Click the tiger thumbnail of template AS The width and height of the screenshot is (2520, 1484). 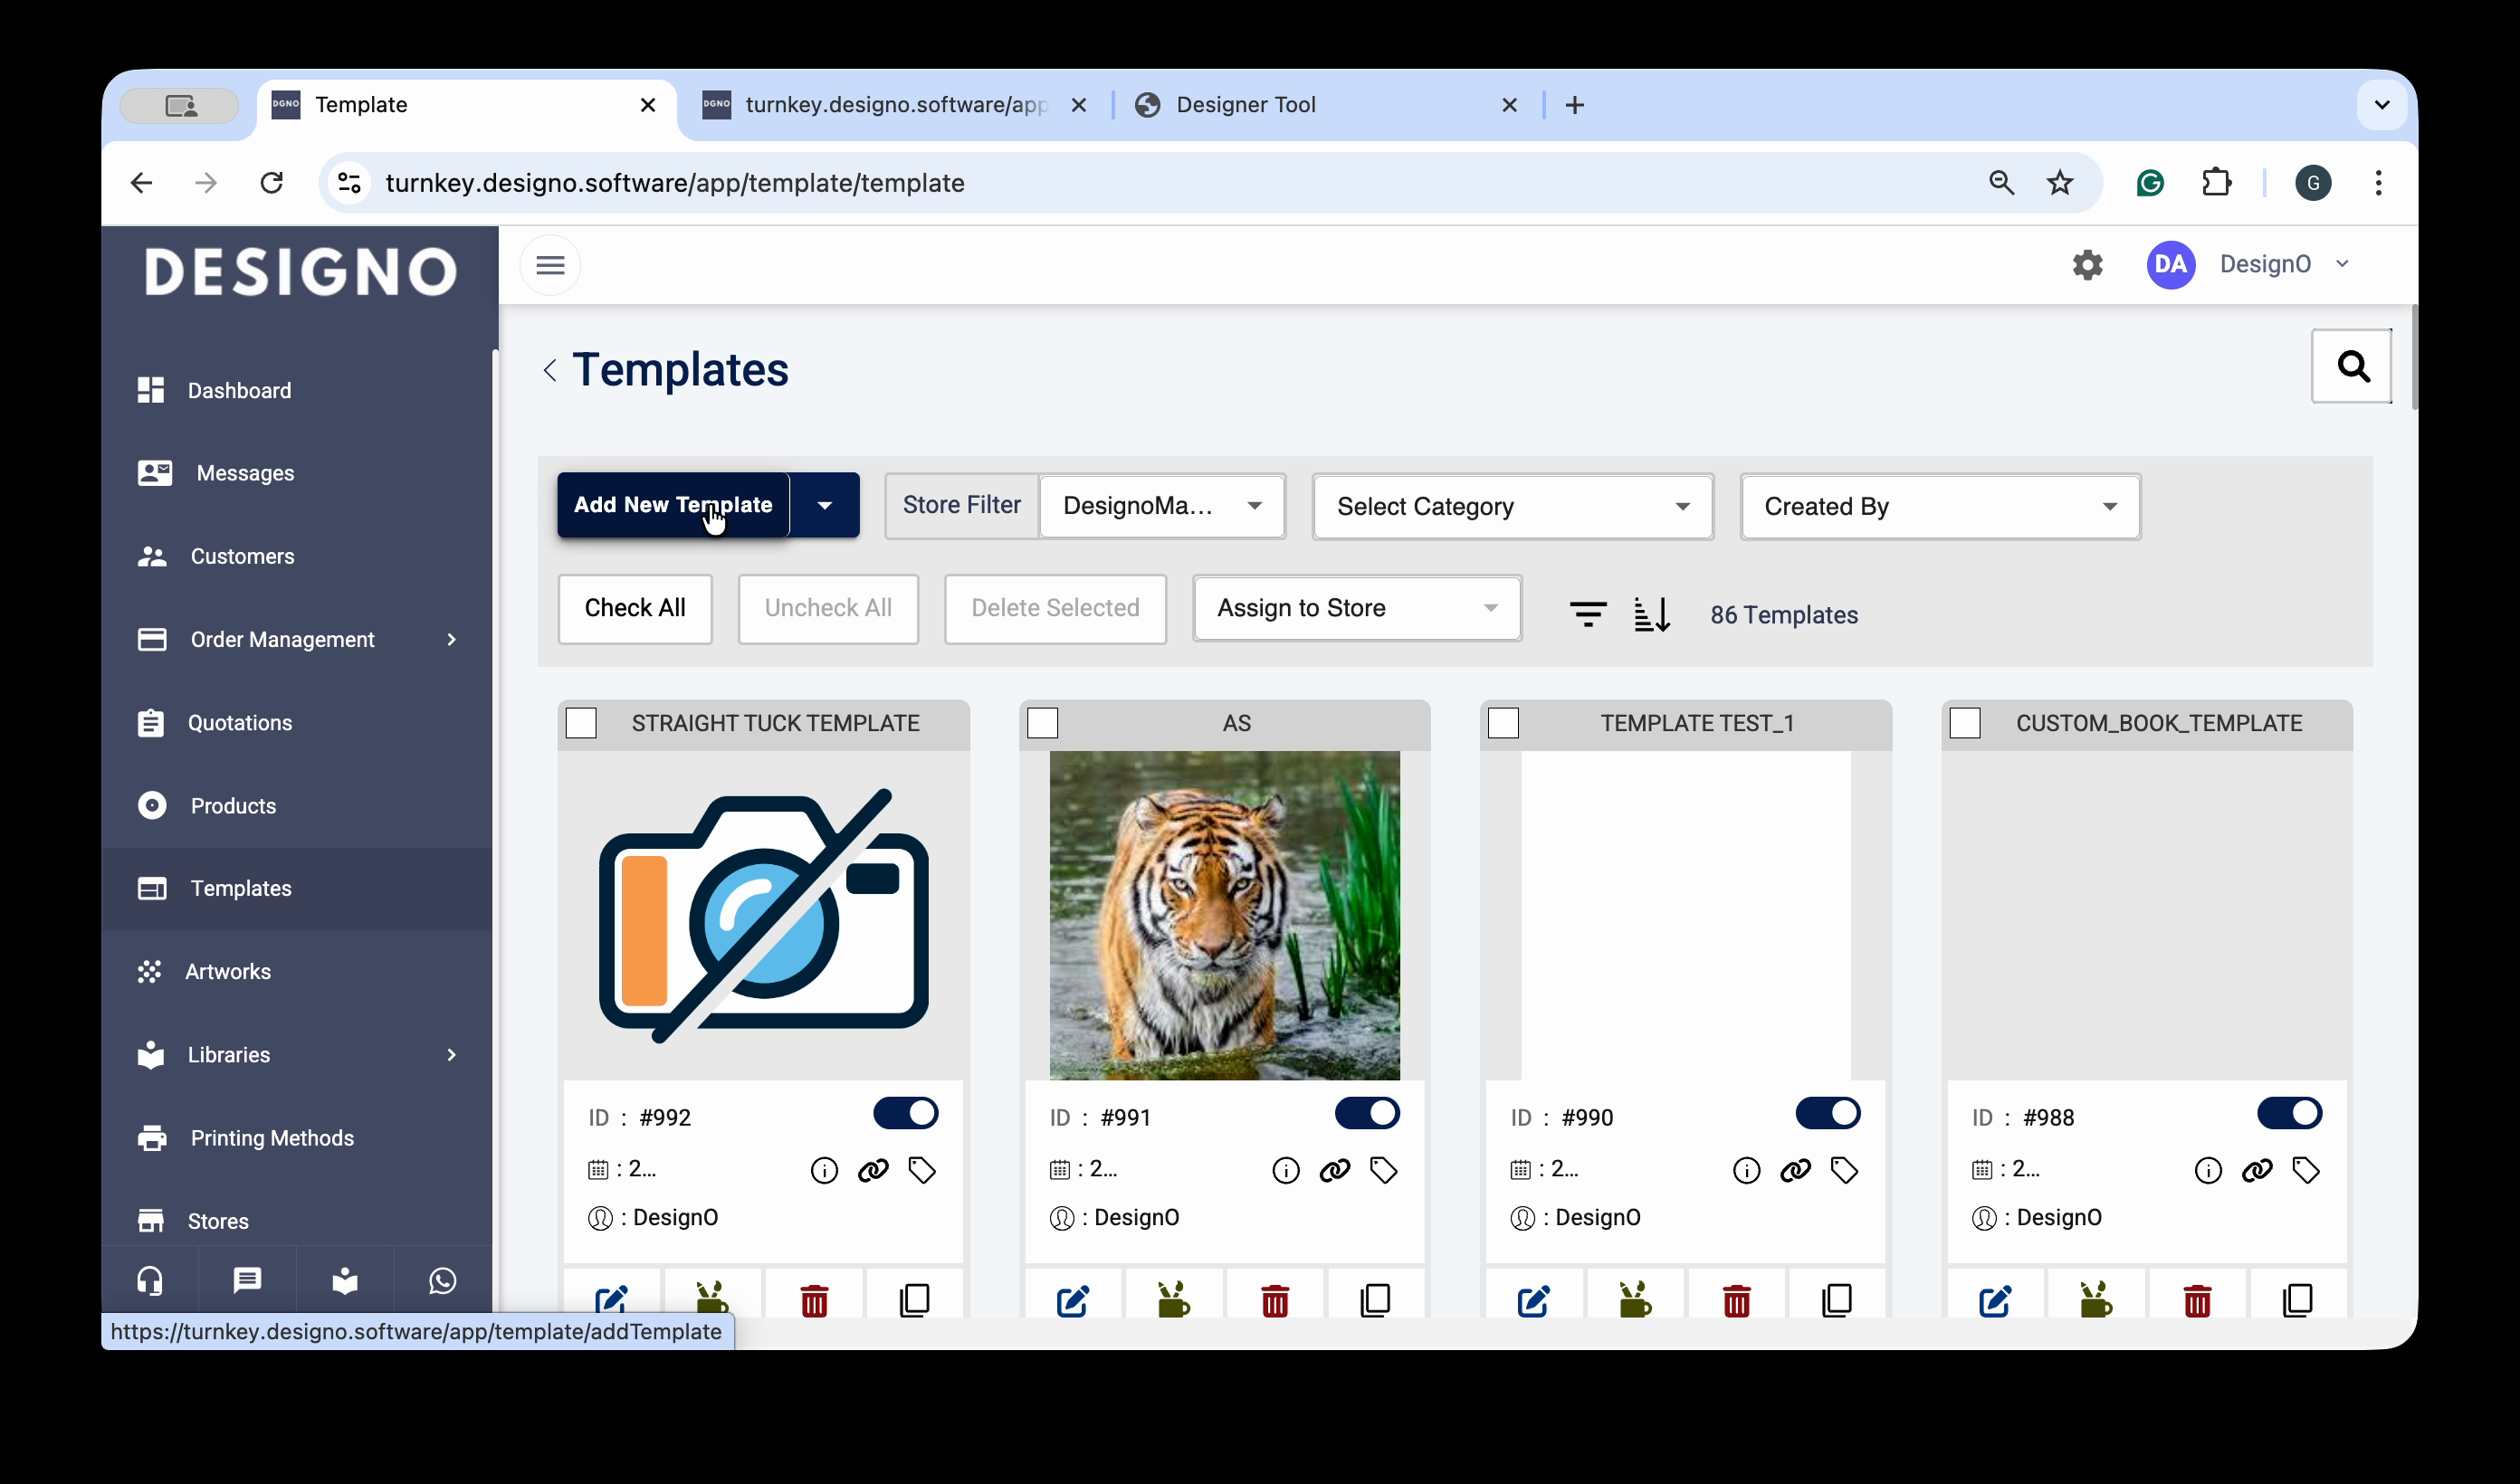tap(1224, 915)
